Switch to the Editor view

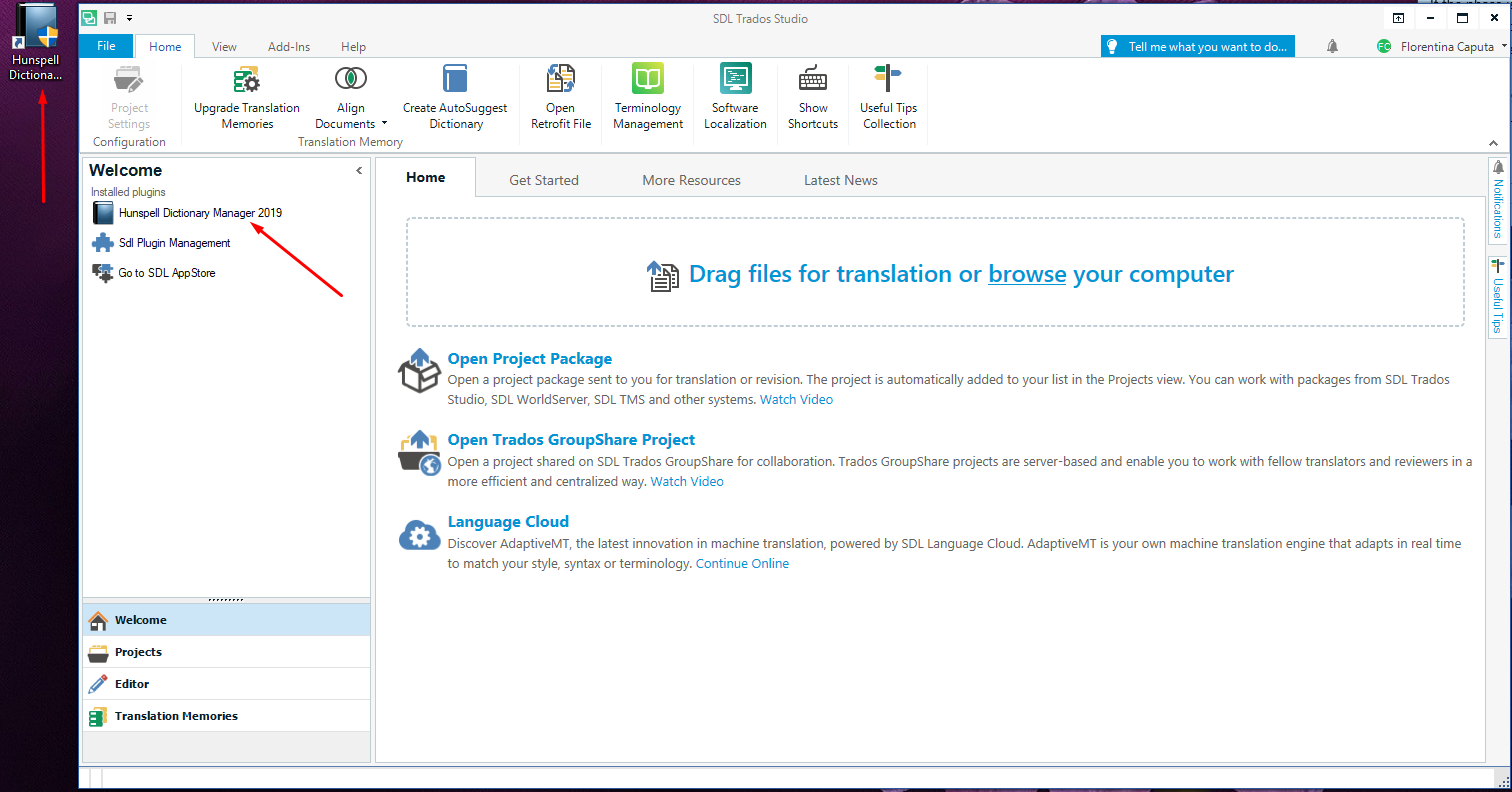click(226, 684)
